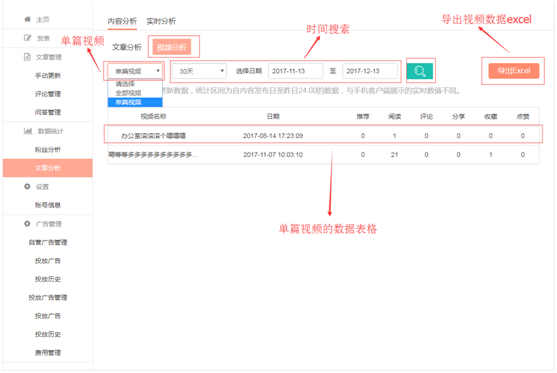Click the 导出Excel export button
Viewport: 557px width, 373px height.
(x=514, y=71)
